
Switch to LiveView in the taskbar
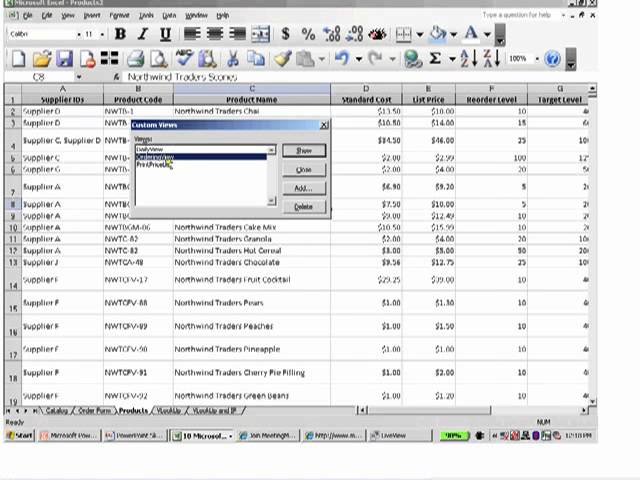(400, 436)
